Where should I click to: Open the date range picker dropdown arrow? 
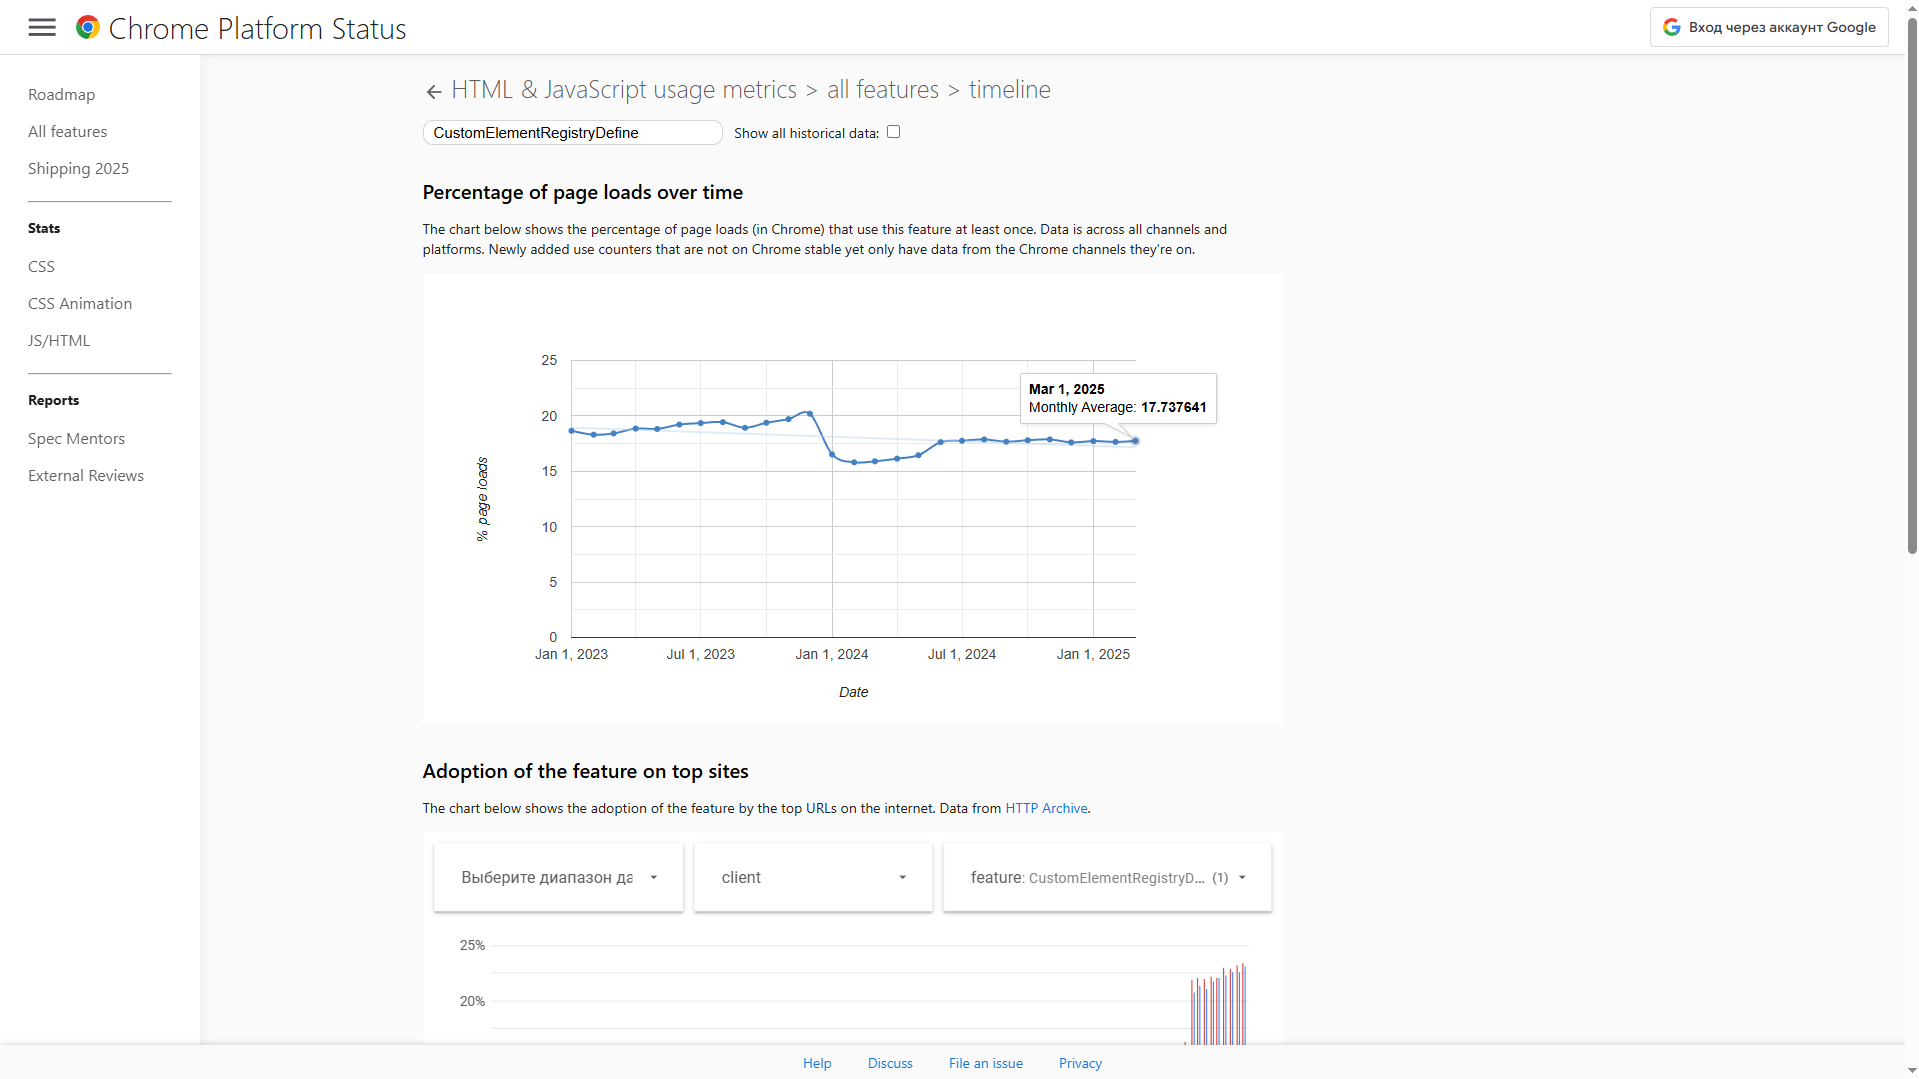point(655,877)
